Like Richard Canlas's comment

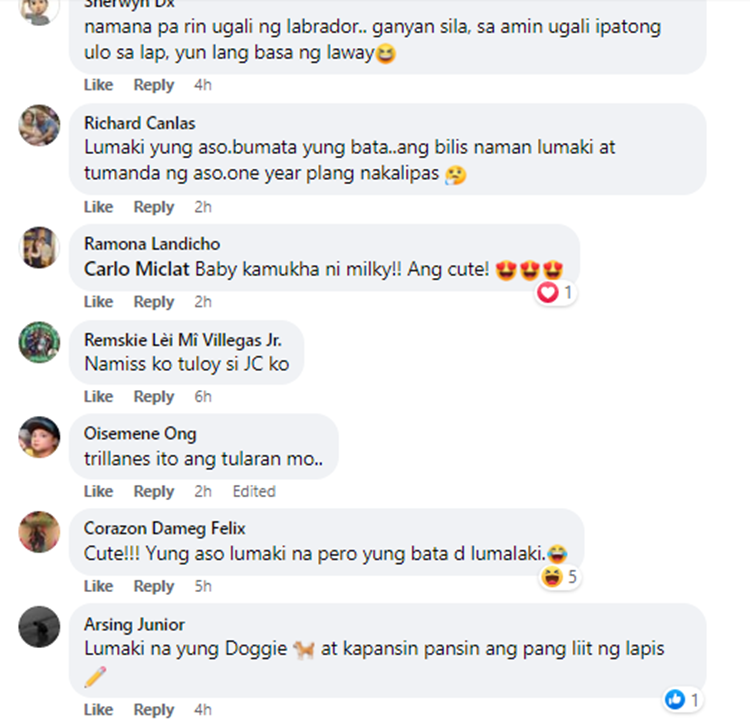coord(99,207)
